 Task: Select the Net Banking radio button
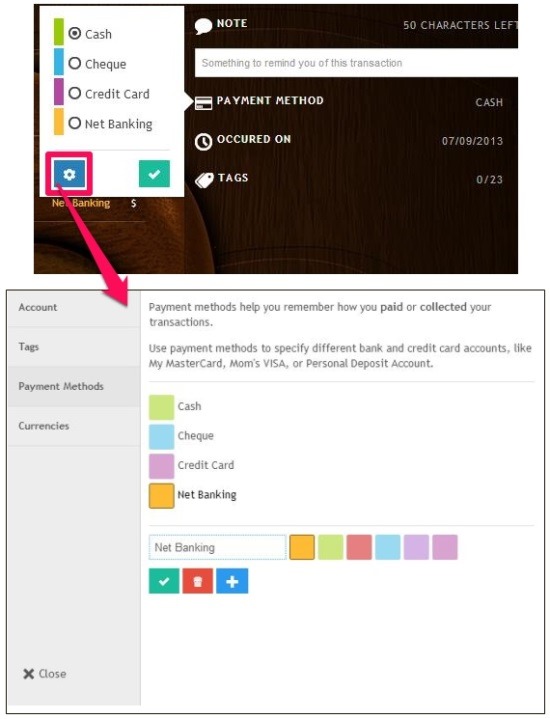[74, 123]
